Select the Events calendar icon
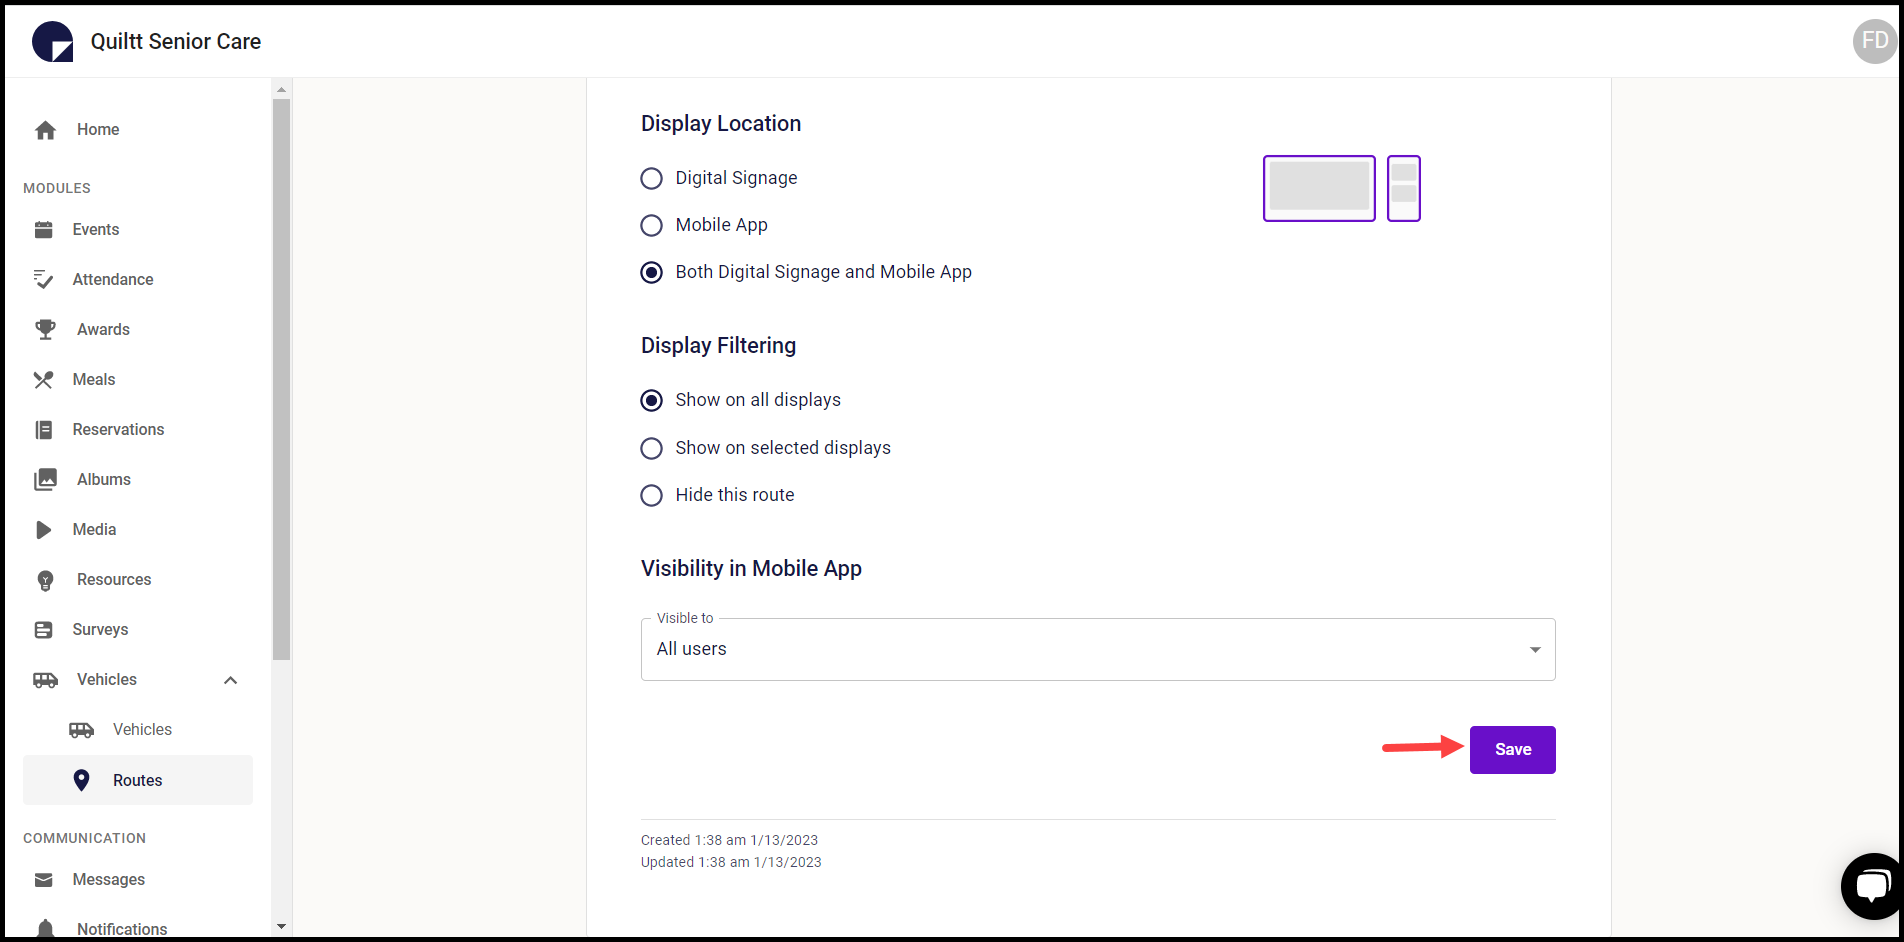Image resolution: width=1904 pixels, height=942 pixels. click(45, 229)
